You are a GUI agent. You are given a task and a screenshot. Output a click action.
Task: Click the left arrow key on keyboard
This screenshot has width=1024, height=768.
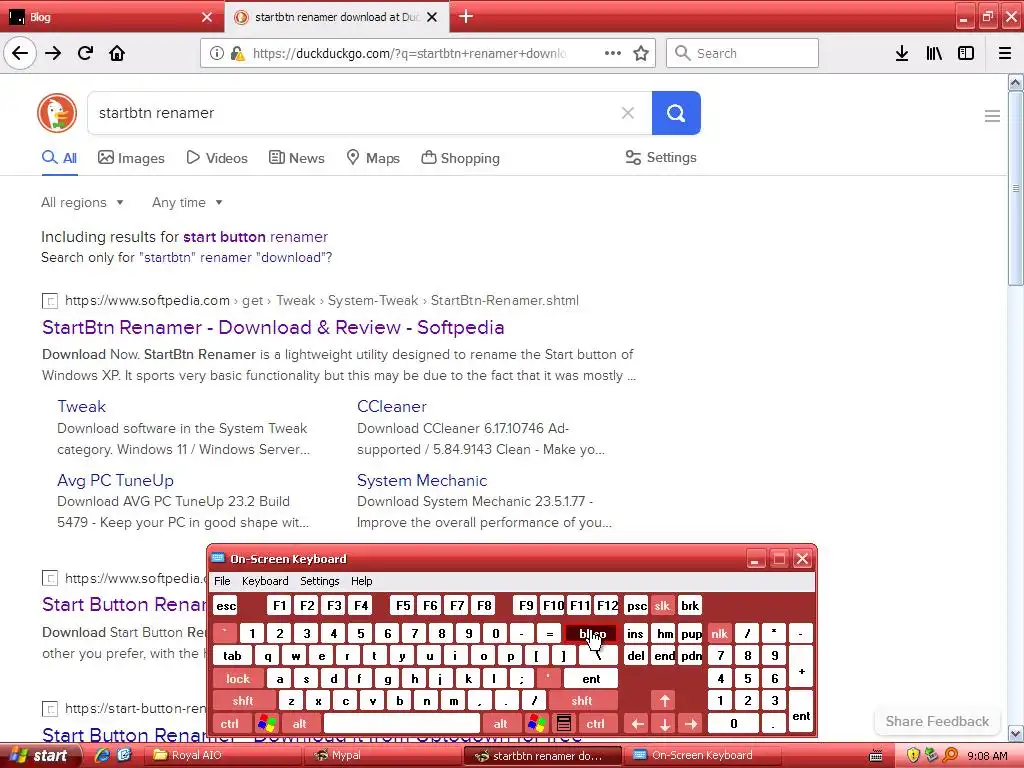pyautogui.click(x=637, y=724)
